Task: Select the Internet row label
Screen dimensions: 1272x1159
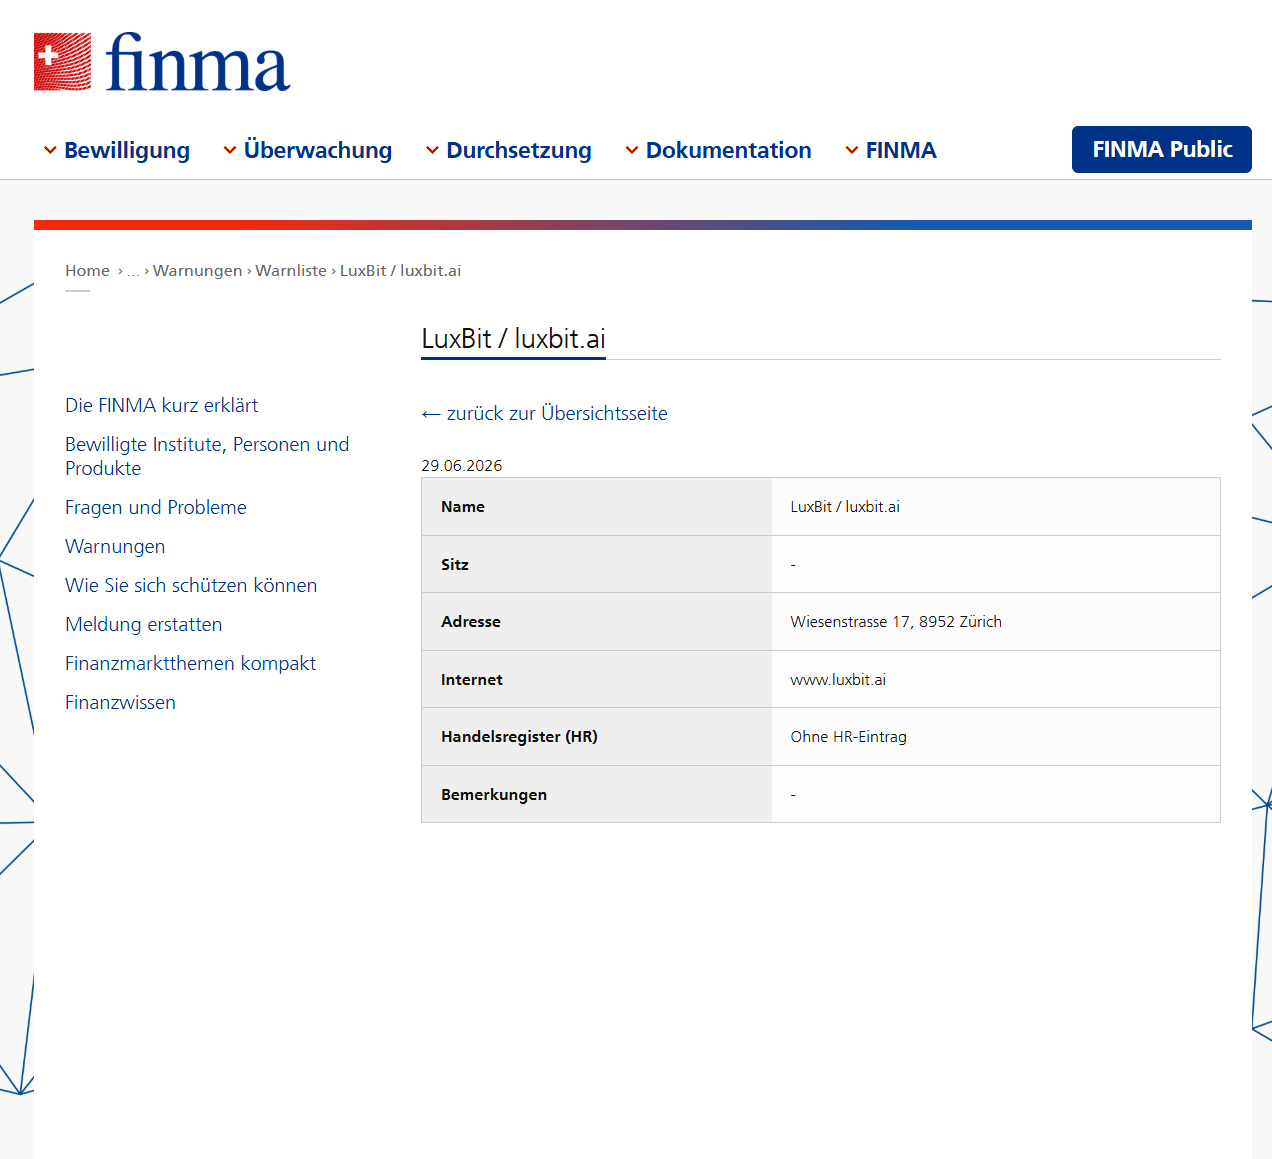Action: tap(472, 680)
